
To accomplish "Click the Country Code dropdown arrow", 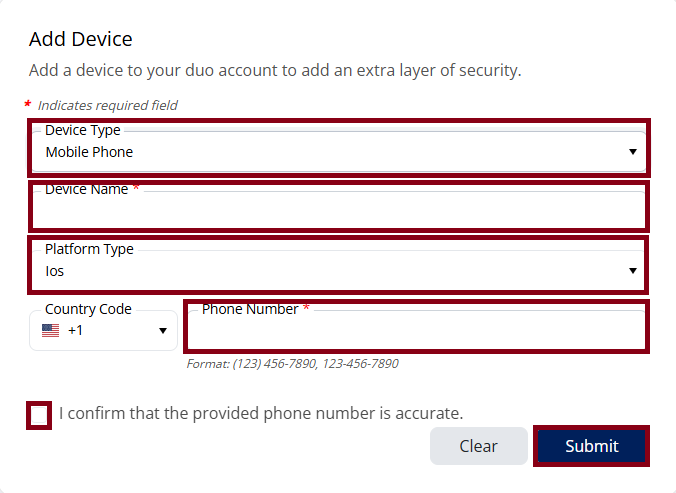I will coord(163,331).
